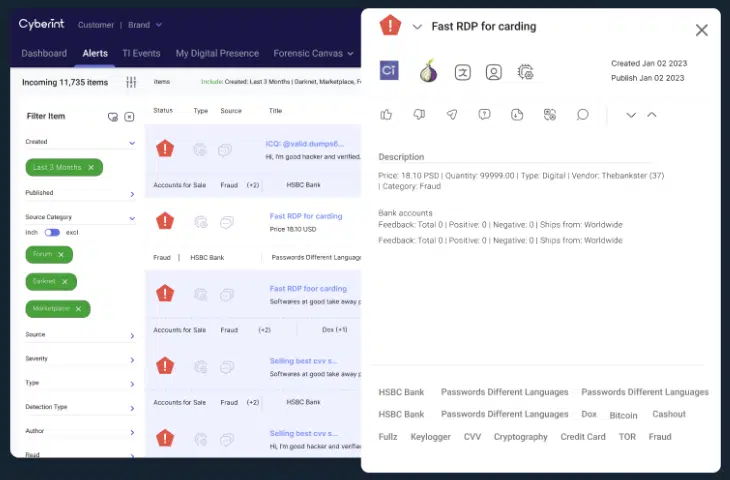
Task: Open the TI Events tab
Action: pos(142,53)
